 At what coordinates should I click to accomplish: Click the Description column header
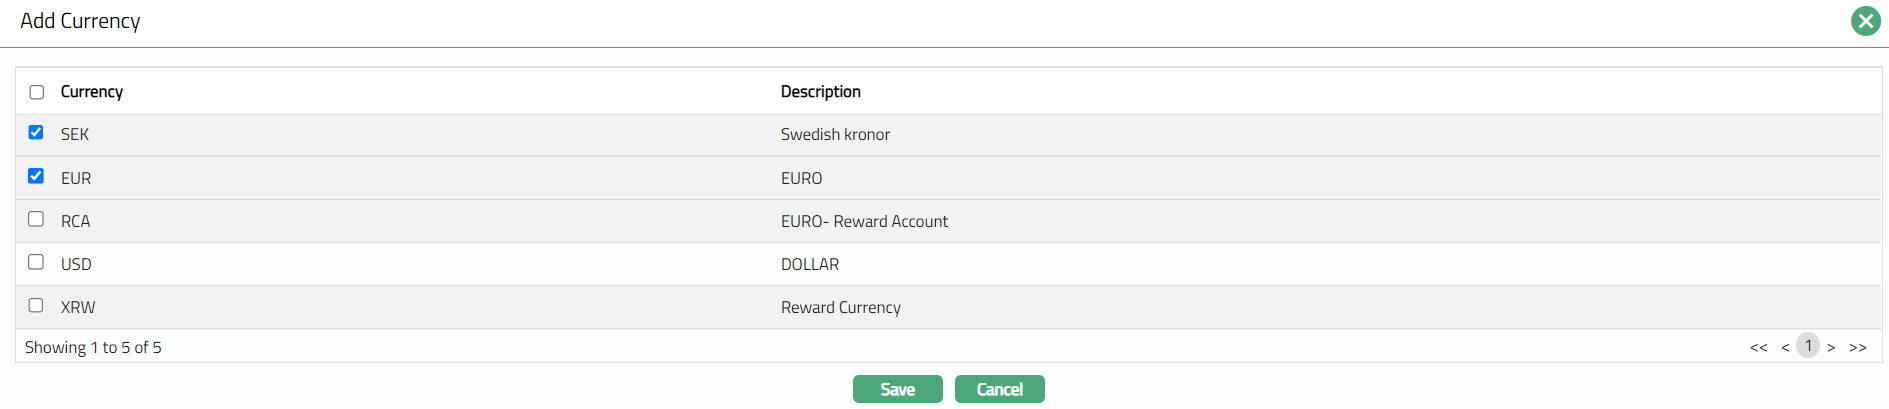tap(820, 92)
